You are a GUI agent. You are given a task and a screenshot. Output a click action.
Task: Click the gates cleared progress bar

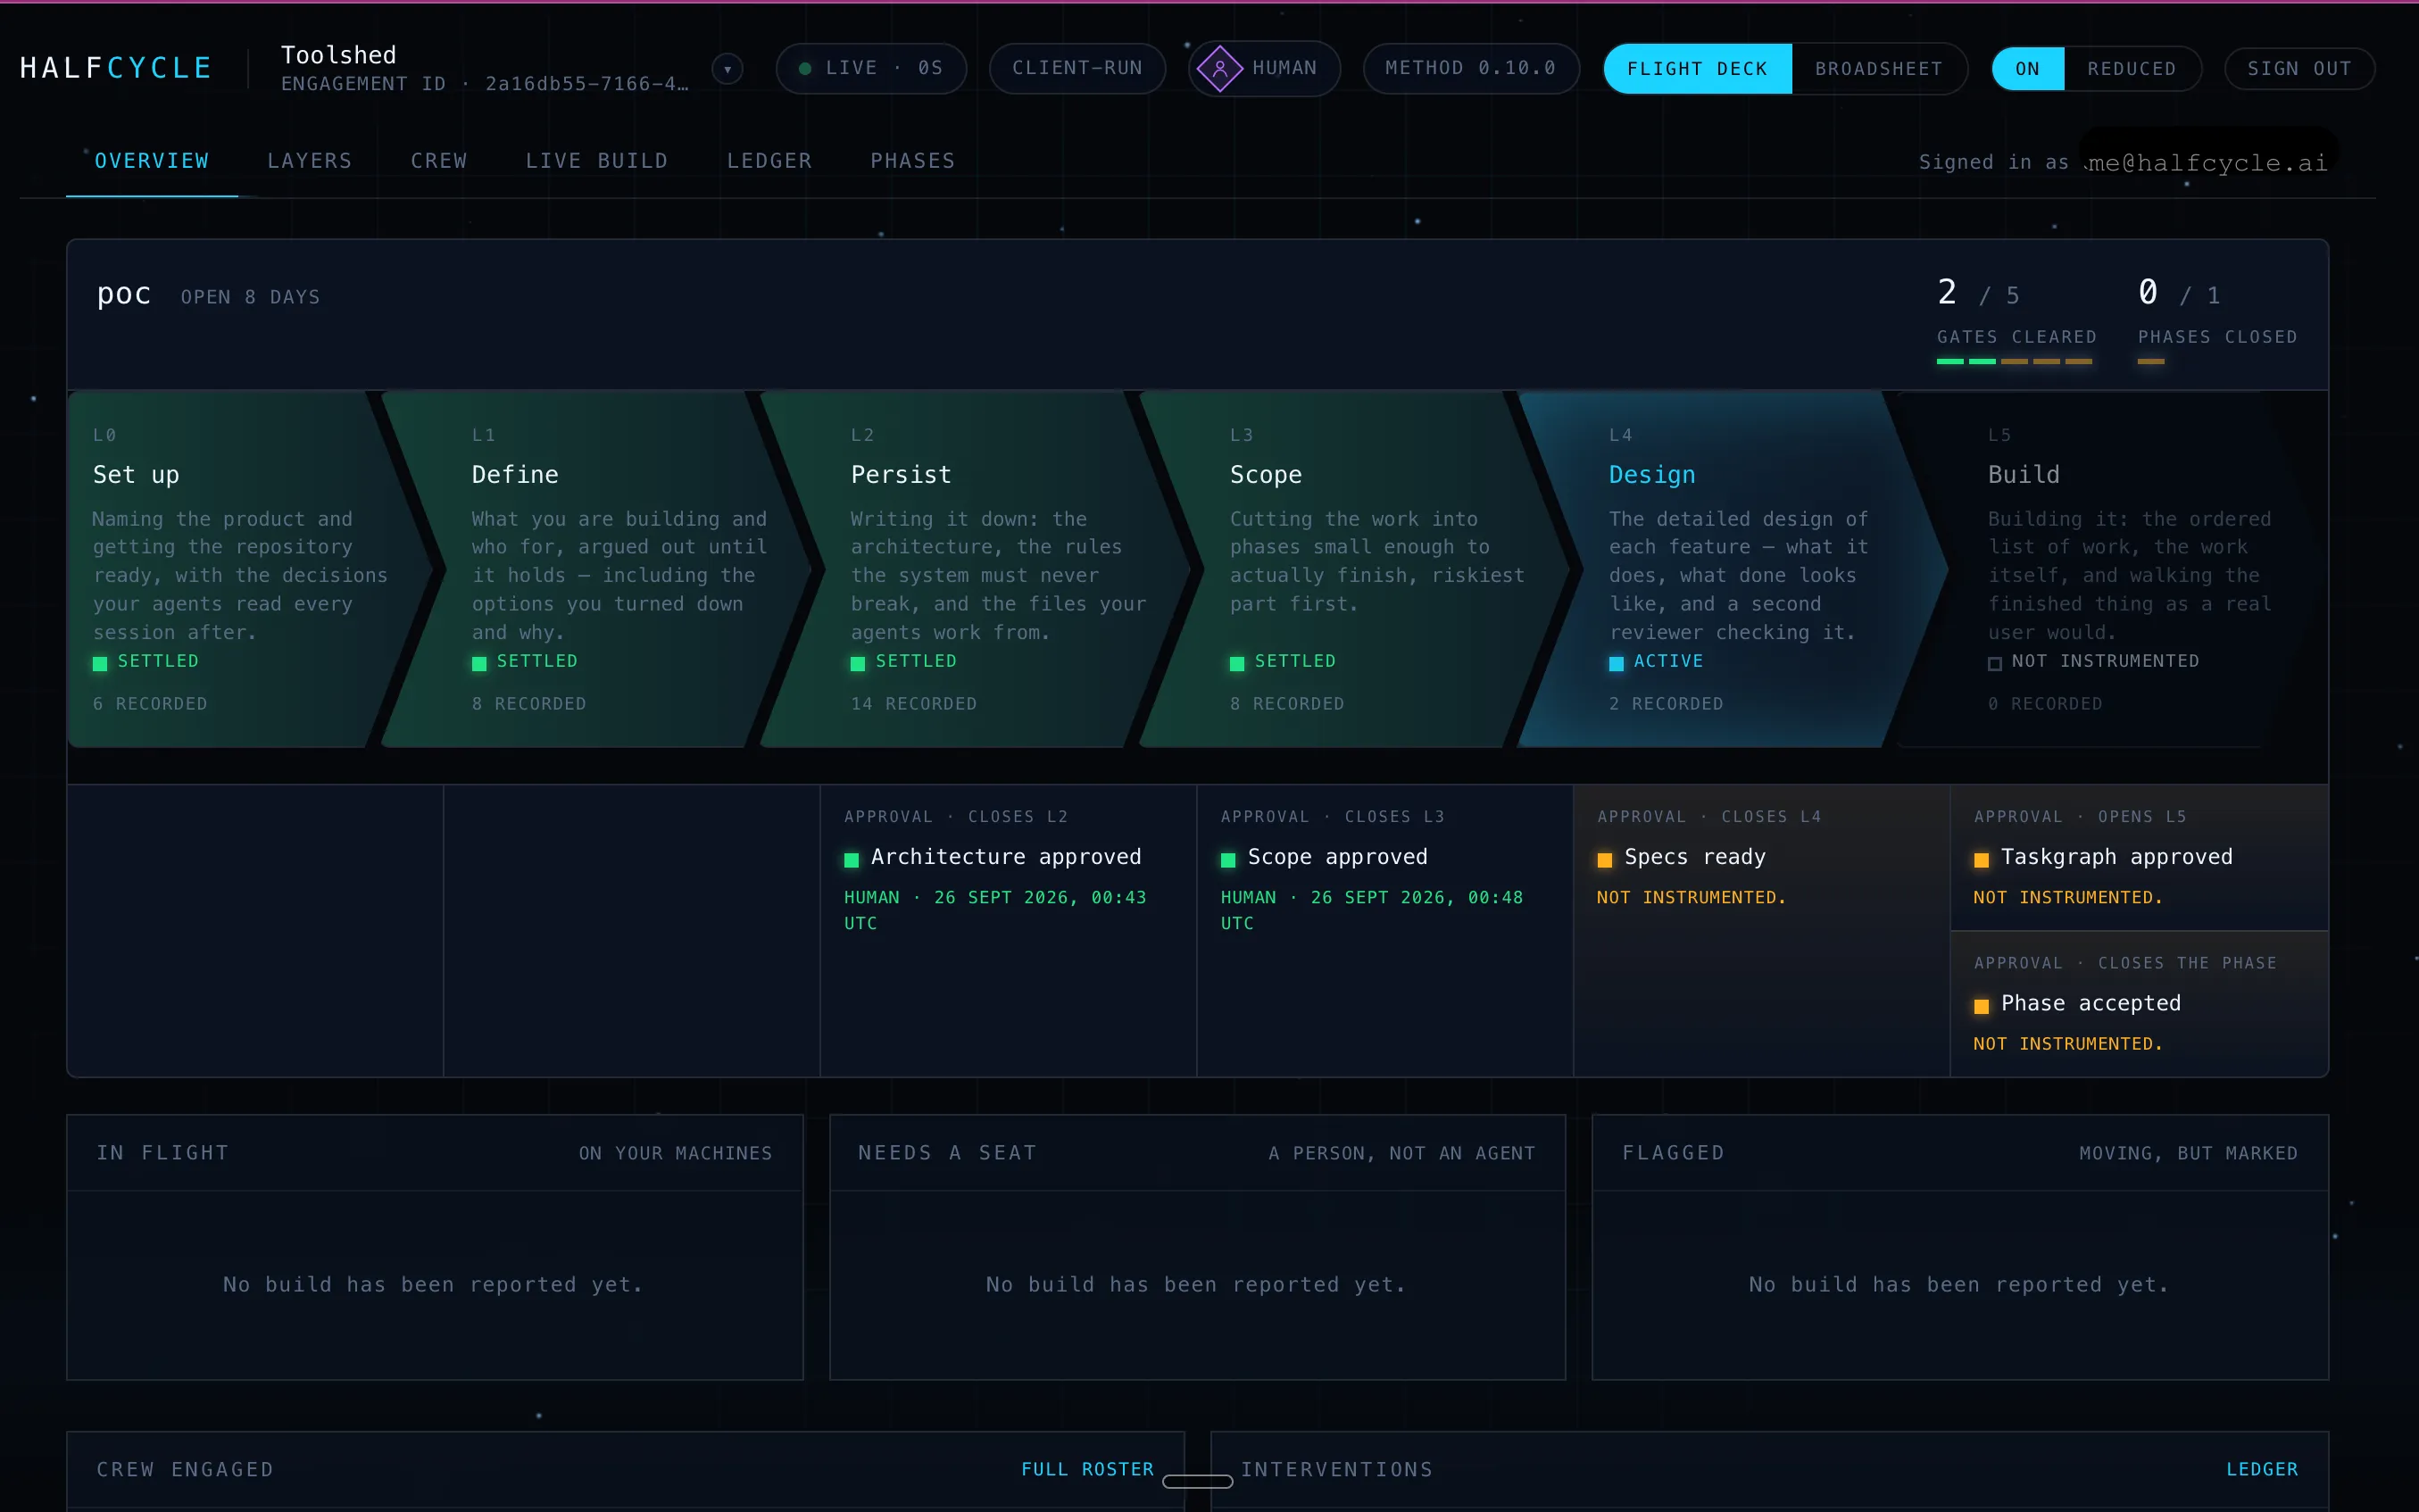(x=2014, y=361)
